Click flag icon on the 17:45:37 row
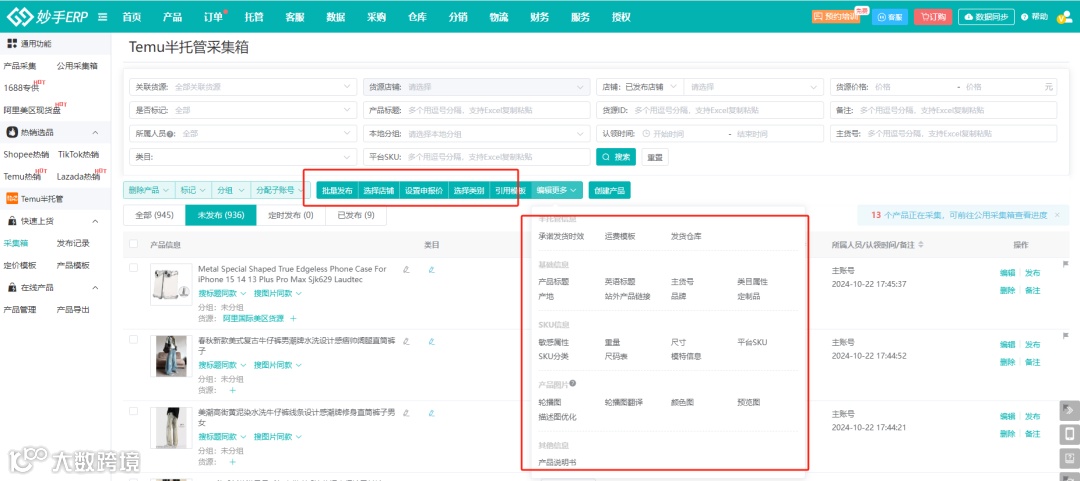Image resolution: width=1080 pixels, height=481 pixels. coord(1066,264)
